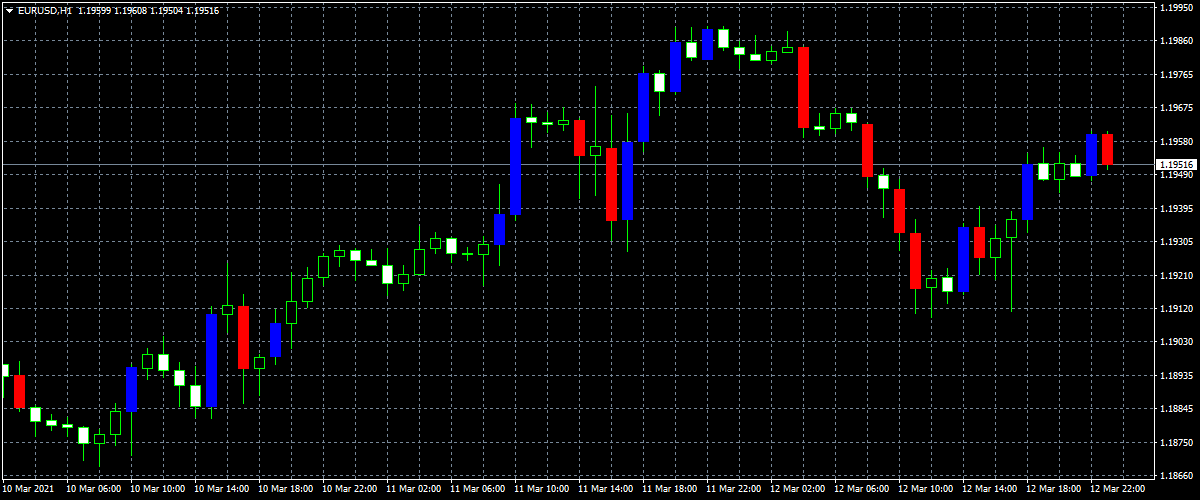Click the OHLC value 1.19599 in header
The image size is (1200, 500).
(94, 9)
